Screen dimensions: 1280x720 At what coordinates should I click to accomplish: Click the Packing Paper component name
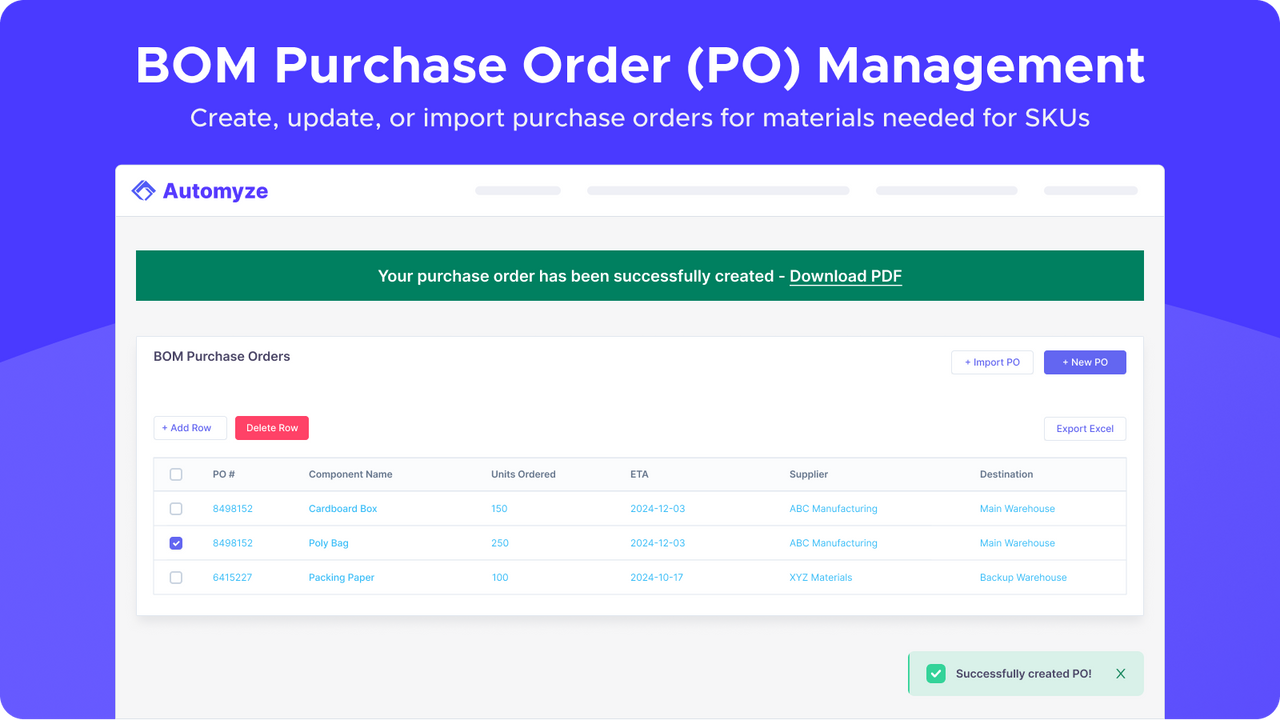click(341, 578)
